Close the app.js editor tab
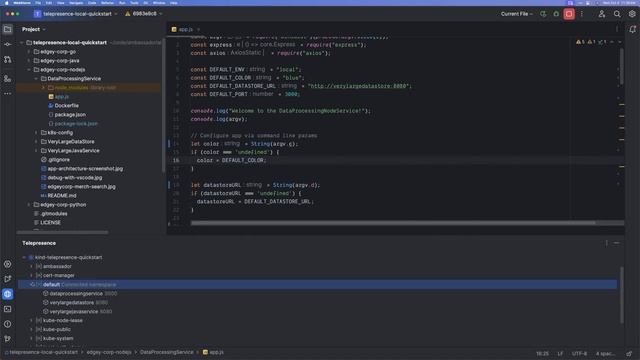This screenshot has width=640, height=360. (x=198, y=29)
